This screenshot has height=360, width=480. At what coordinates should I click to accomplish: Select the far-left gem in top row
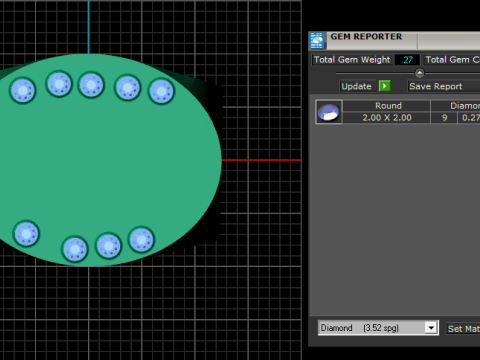pos(23,90)
